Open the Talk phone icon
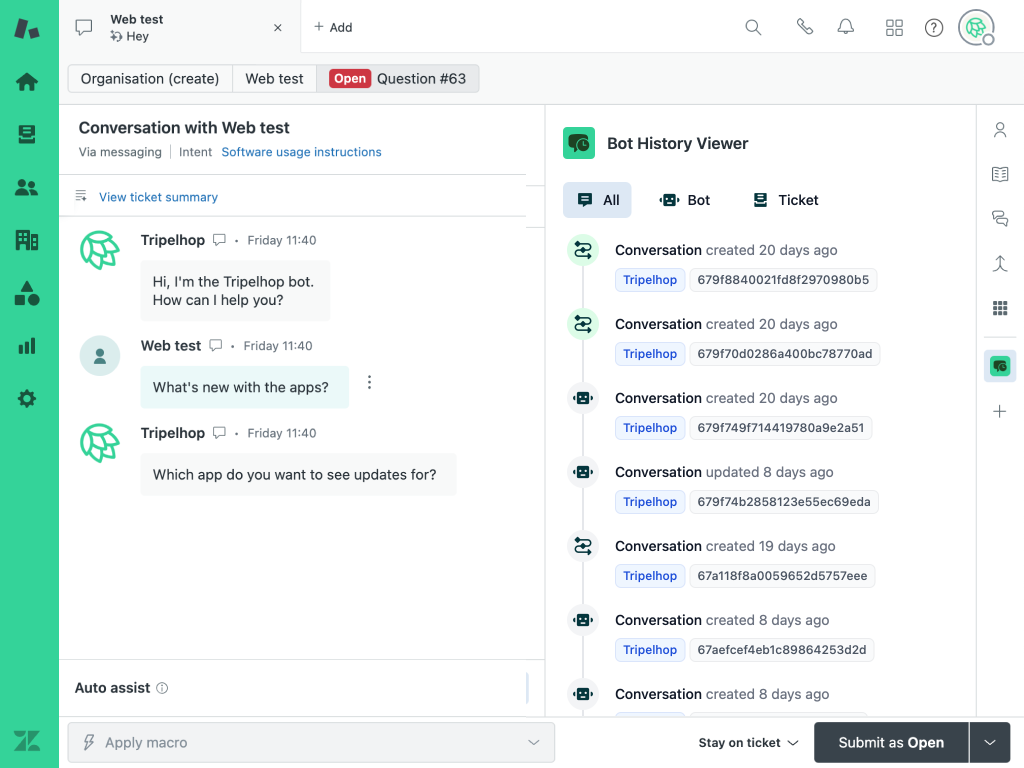The image size is (1024, 768). (805, 27)
